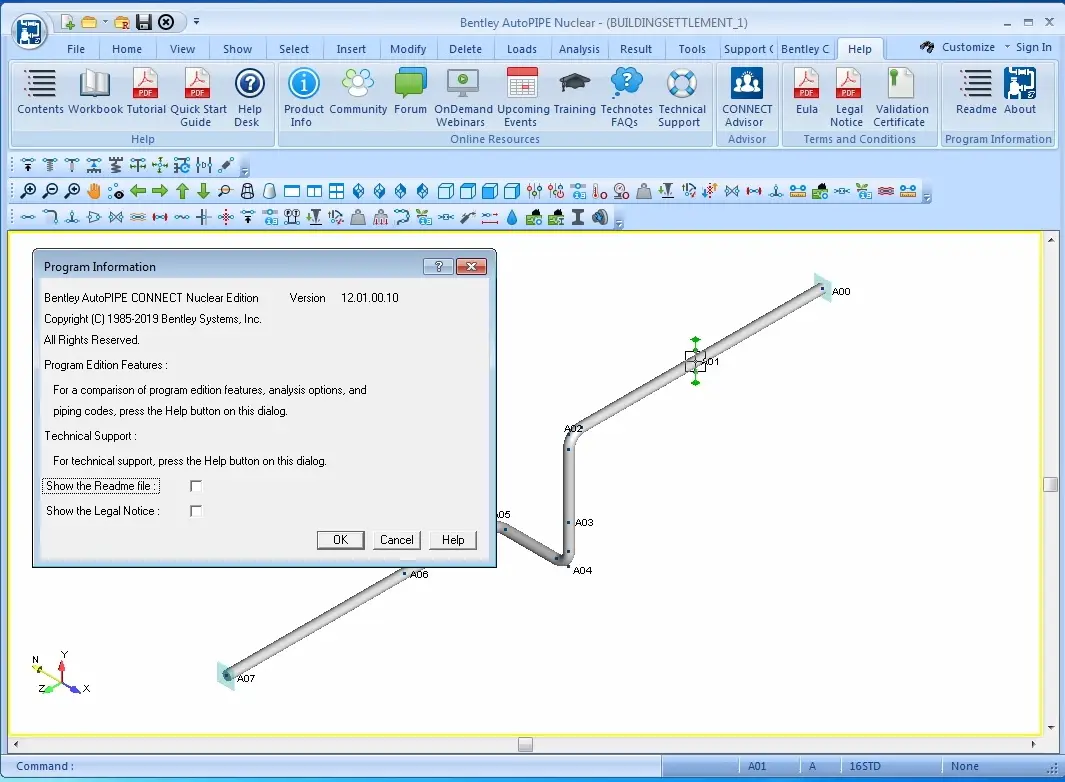Click the horizontal scrollbar thumb
This screenshot has width=1065, height=782.
click(x=525, y=745)
